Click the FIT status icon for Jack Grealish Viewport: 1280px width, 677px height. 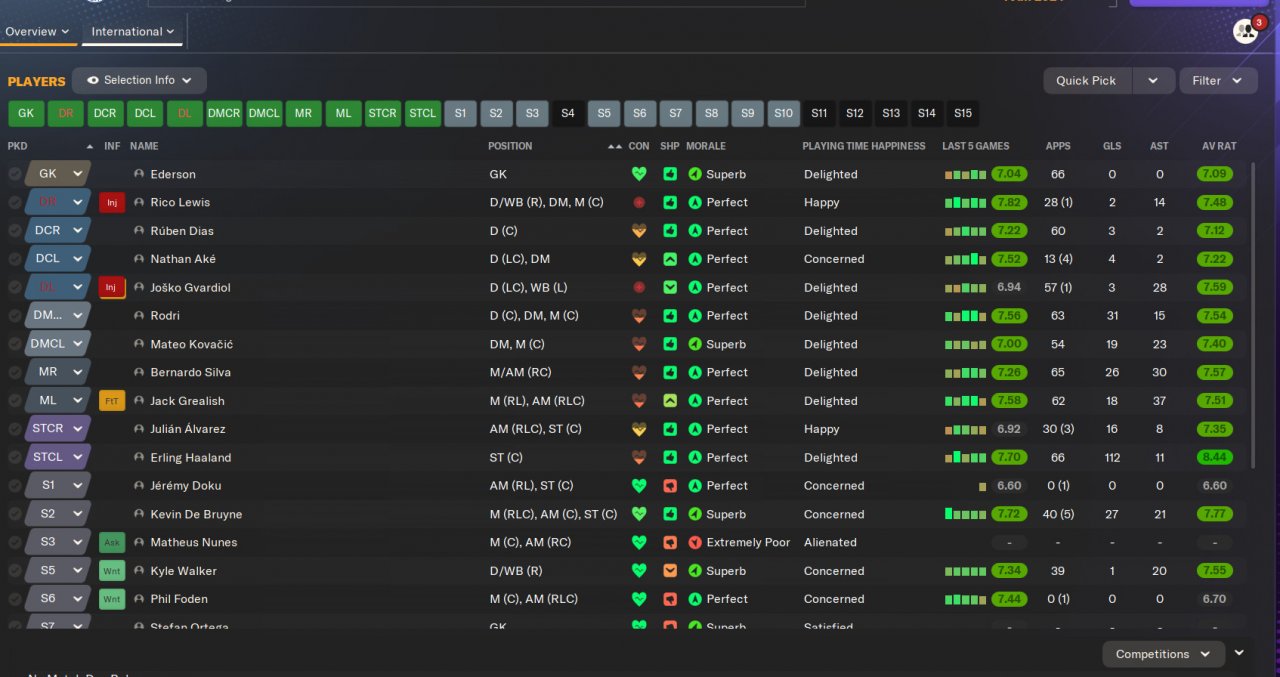(112, 401)
